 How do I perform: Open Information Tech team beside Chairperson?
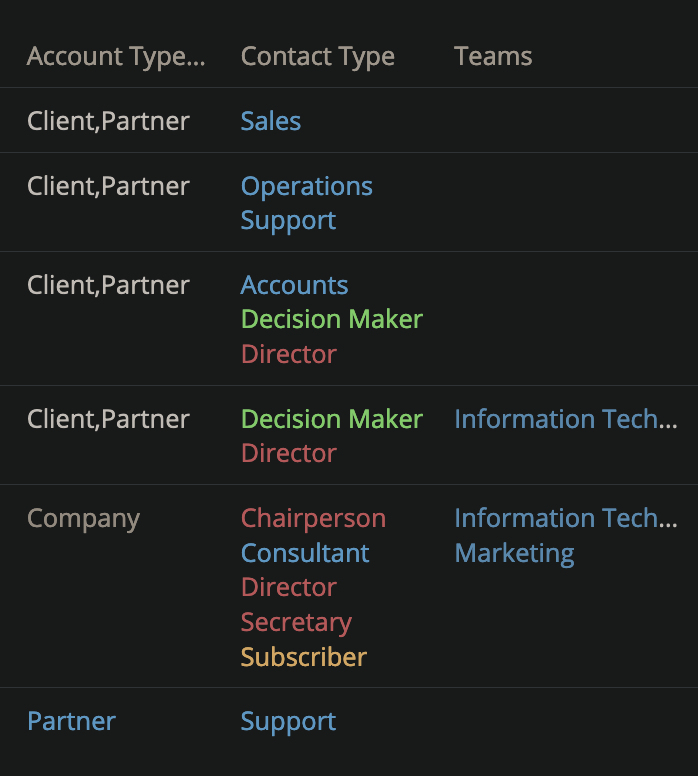[565, 518]
